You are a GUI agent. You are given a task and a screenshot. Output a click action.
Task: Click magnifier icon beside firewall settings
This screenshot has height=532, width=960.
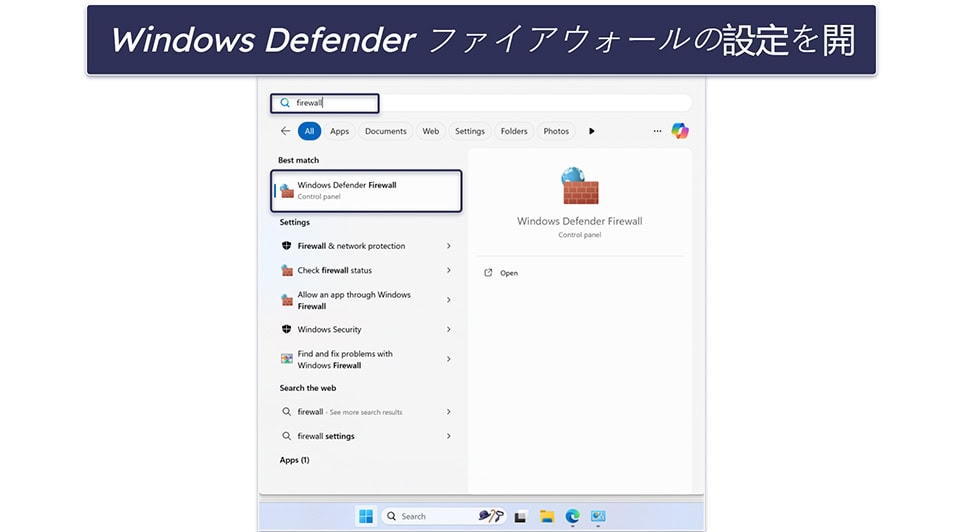(x=287, y=436)
